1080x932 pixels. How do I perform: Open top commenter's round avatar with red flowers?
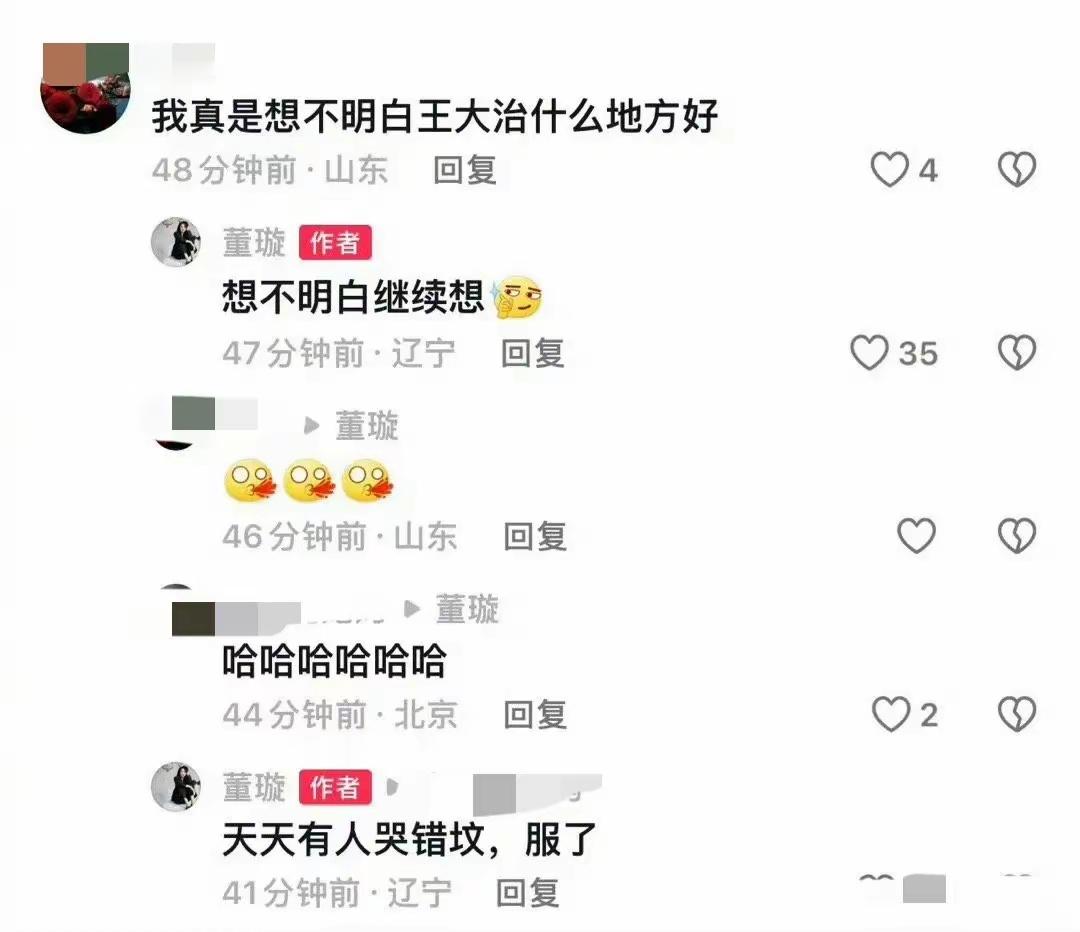coord(86,88)
